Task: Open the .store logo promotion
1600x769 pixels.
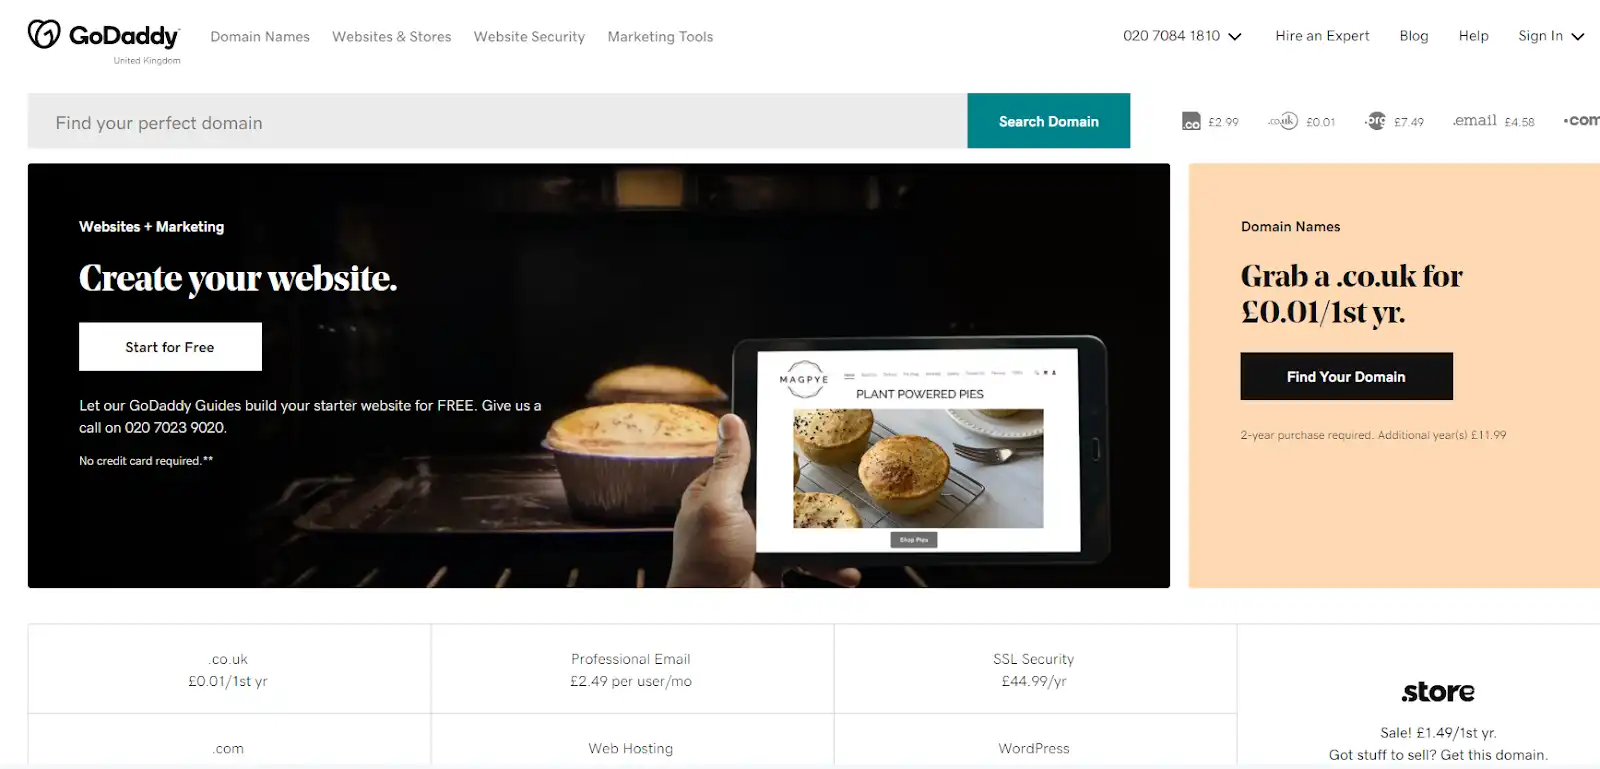Action: 1438,692
